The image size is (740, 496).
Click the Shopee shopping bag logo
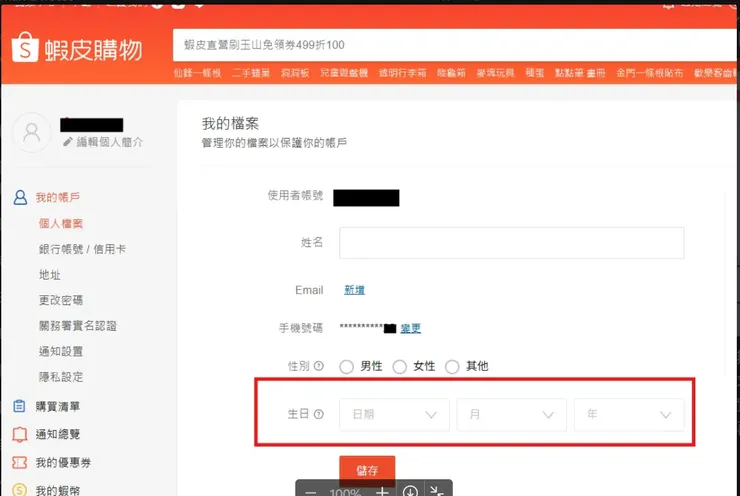point(25,47)
